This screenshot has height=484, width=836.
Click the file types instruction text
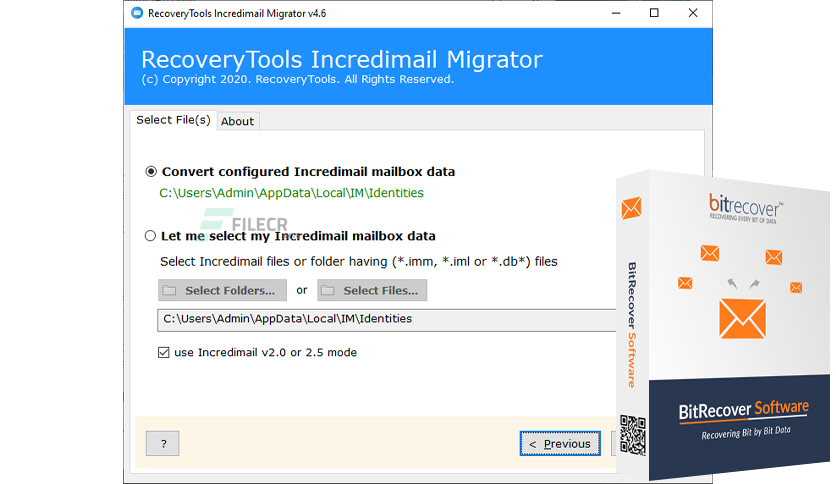[x=359, y=262]
